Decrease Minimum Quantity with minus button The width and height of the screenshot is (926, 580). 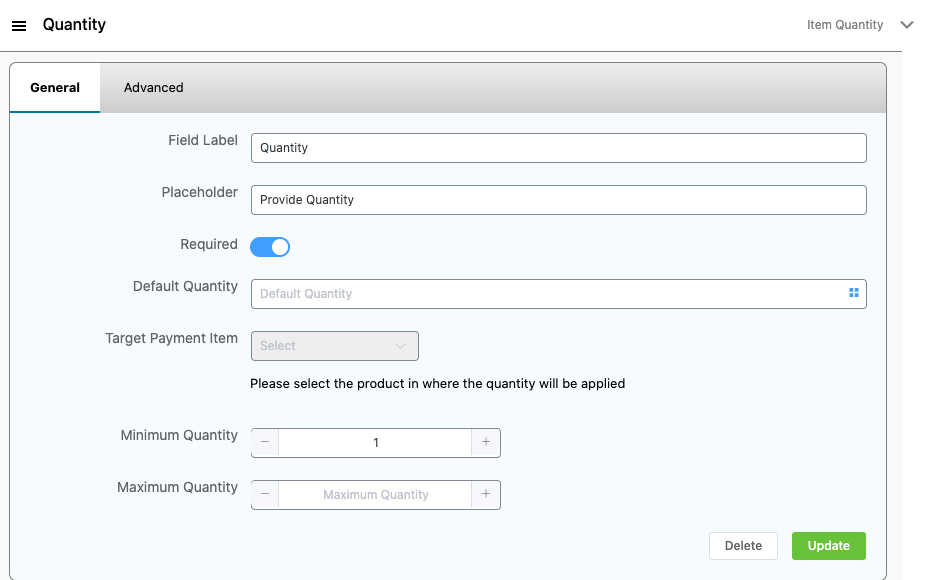click(265, 442)
